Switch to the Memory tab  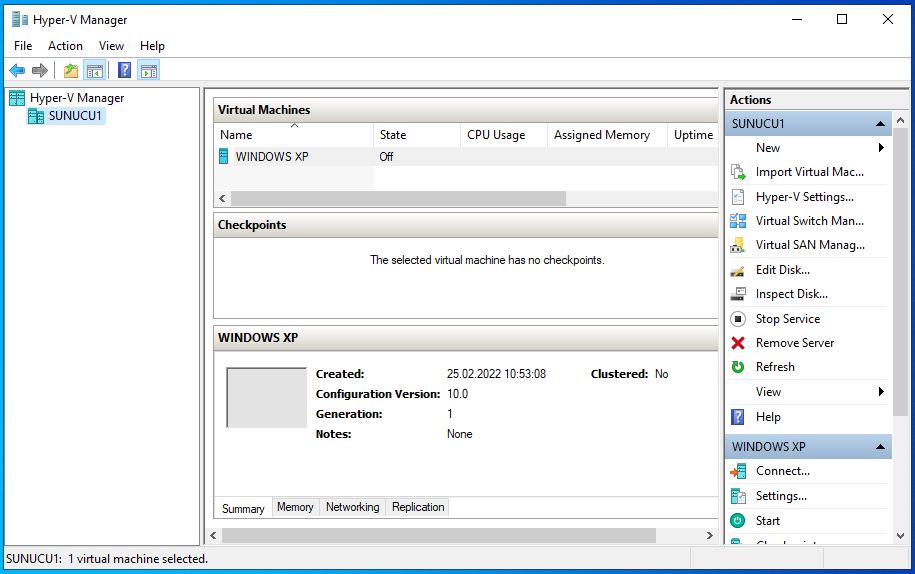(295, 507)
